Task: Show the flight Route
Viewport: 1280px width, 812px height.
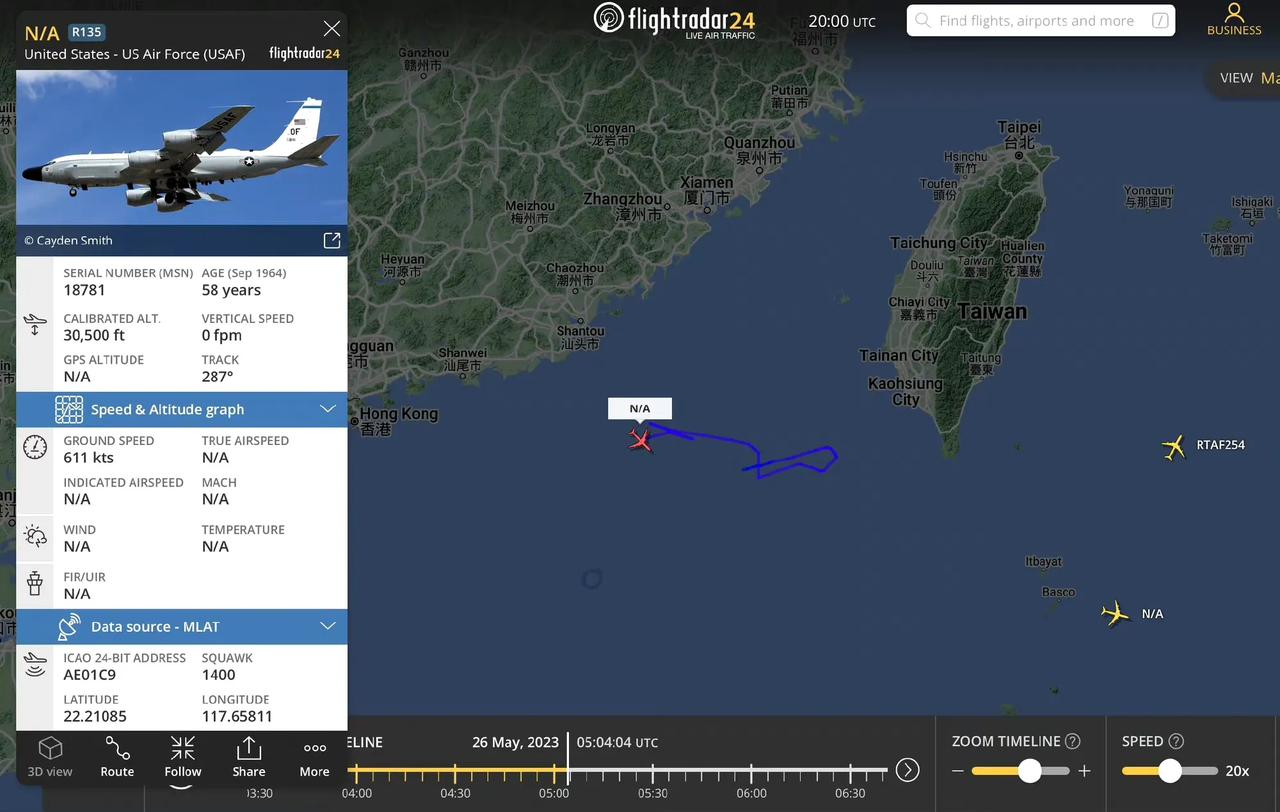Action: 117,756
